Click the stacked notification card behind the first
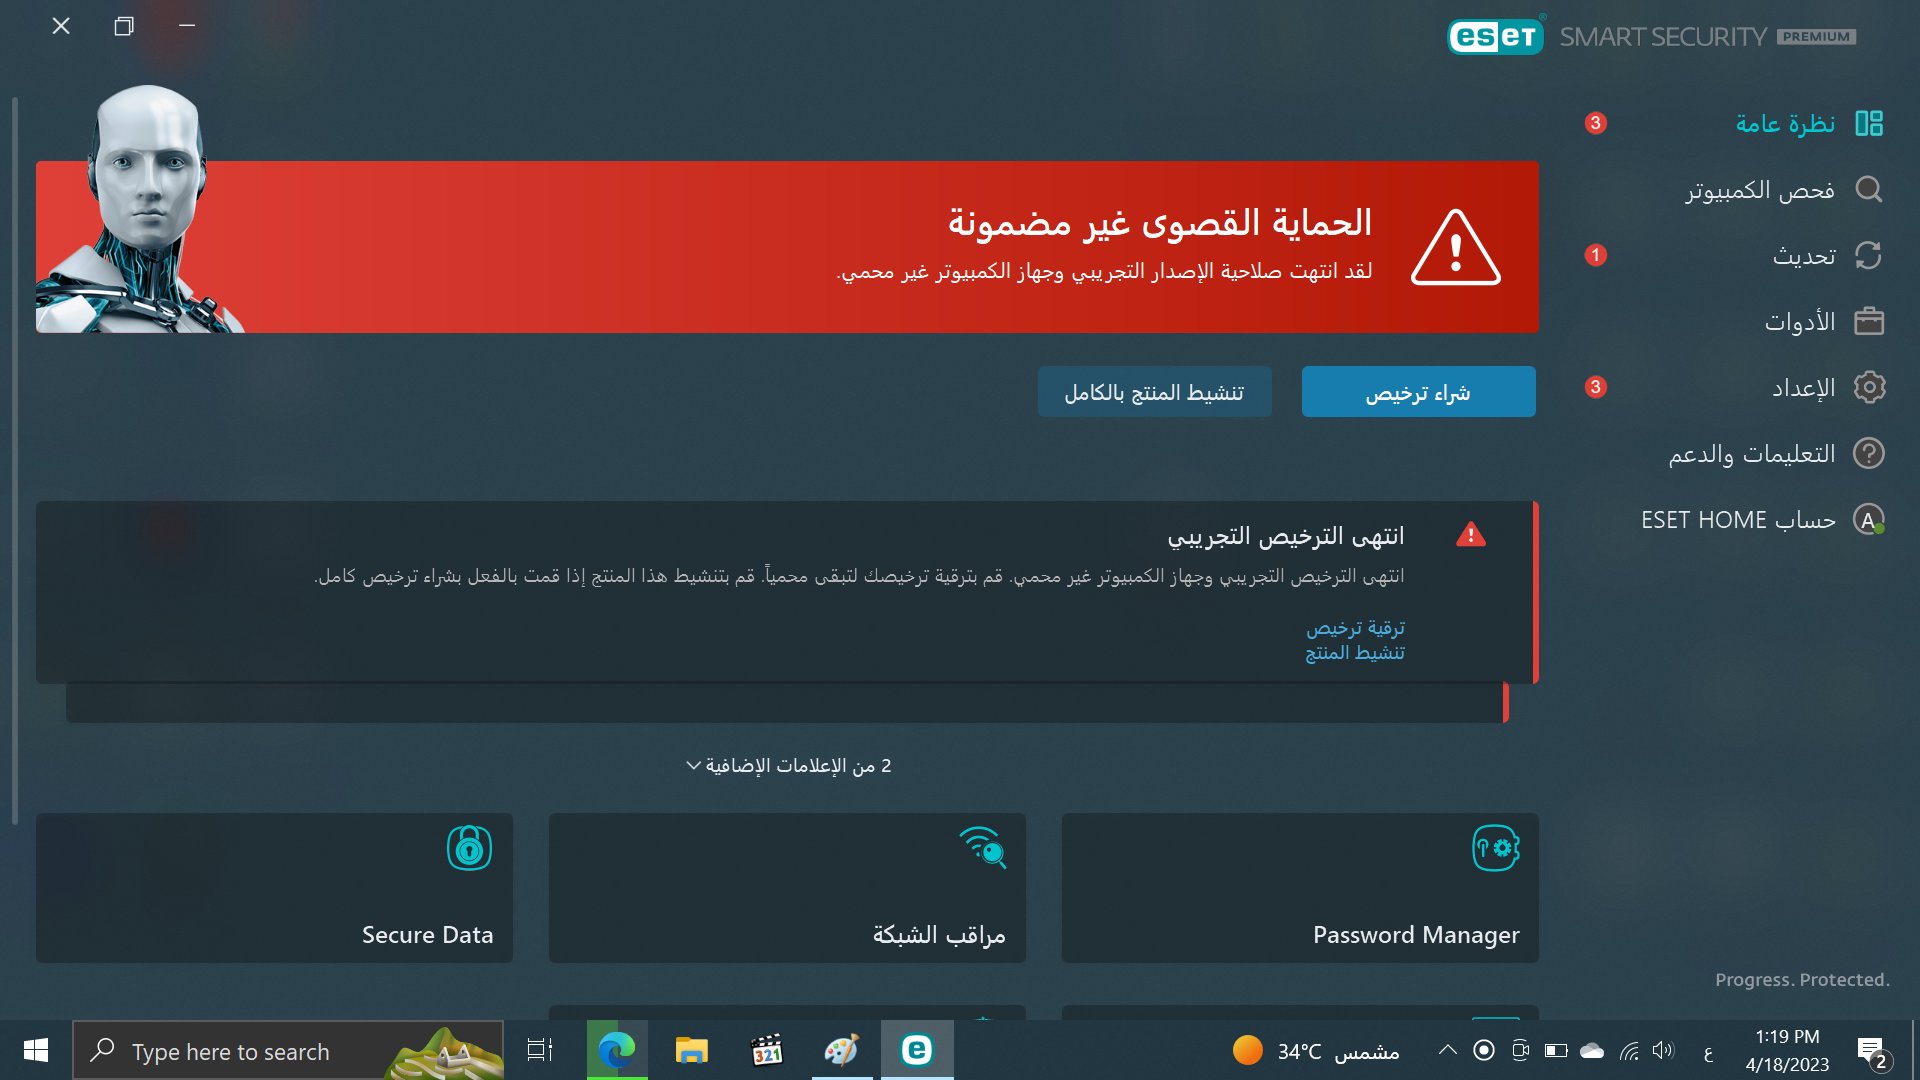 coord(787,703)
